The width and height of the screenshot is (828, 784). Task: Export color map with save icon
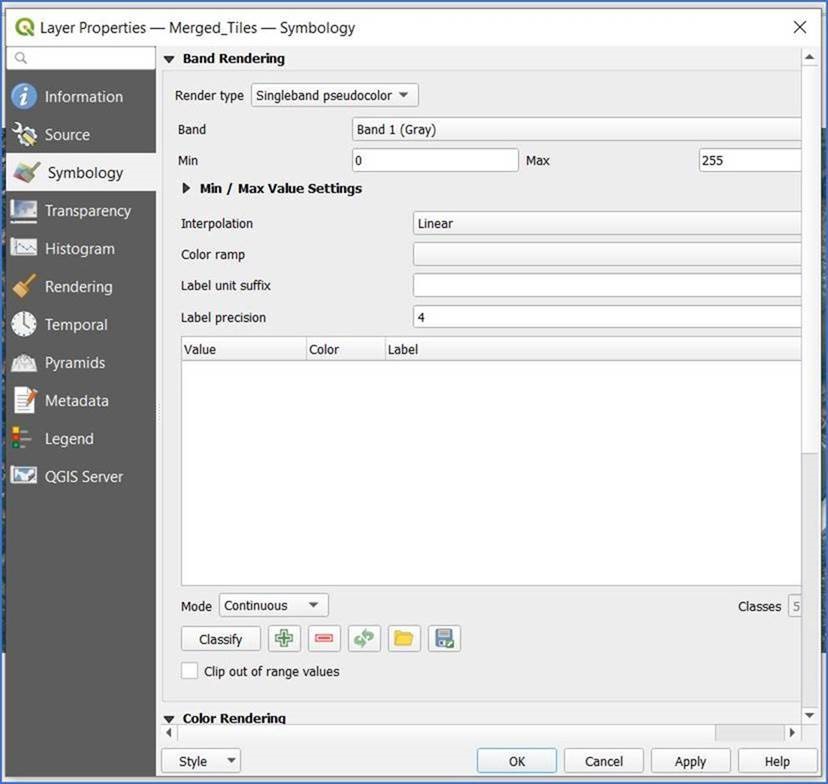point(444,638)
